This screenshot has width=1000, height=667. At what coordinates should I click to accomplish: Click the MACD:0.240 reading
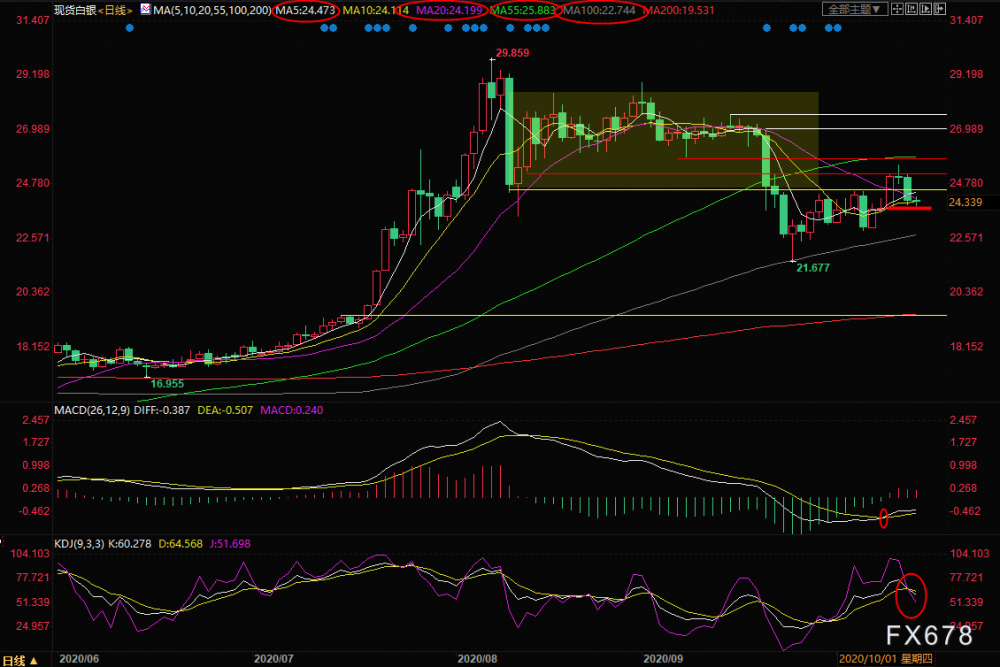click(291, 410)
